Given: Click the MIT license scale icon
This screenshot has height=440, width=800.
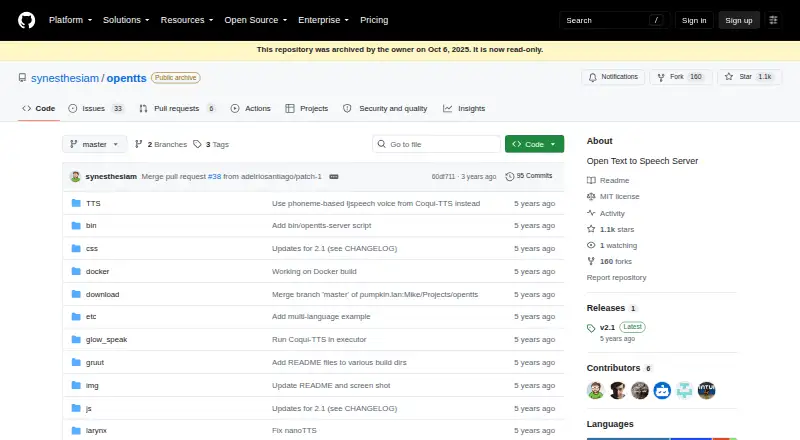Looking at the screenshot, I should pyautogui.click(x=591, y=197).
